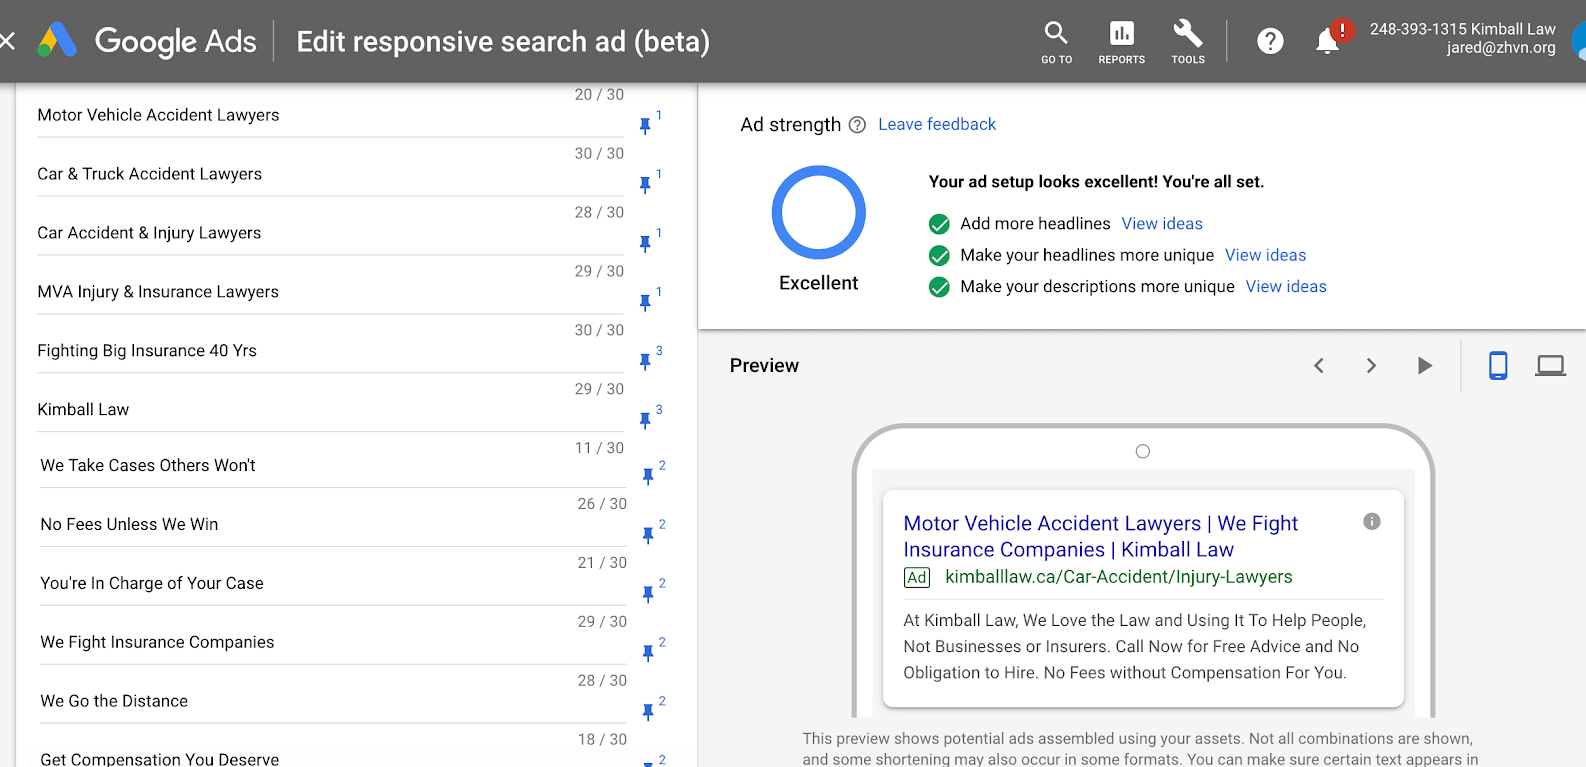
Task: Edit the We Take Cases Others Won't field
Action: pyautogui.click(x=333, y=466)
